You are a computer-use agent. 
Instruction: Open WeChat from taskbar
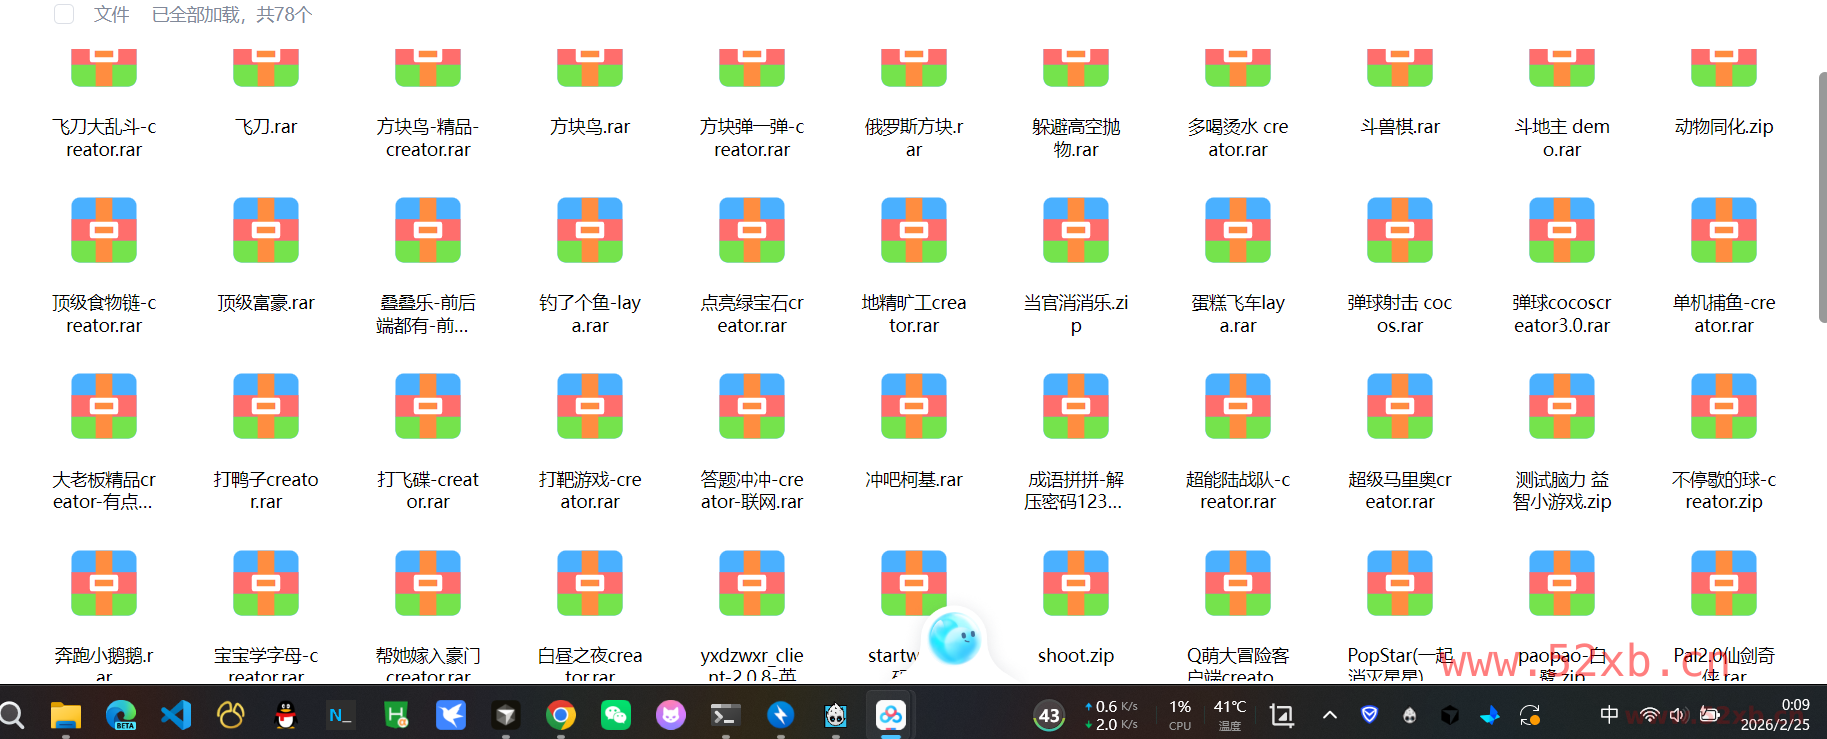616,715
